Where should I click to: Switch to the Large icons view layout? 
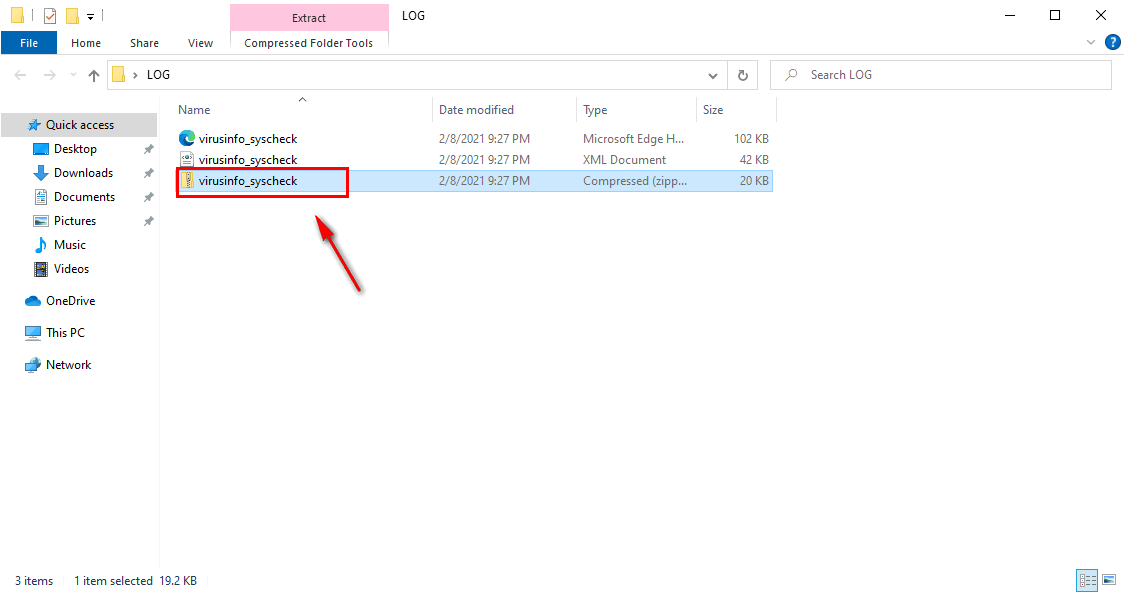click(1109, 580)
